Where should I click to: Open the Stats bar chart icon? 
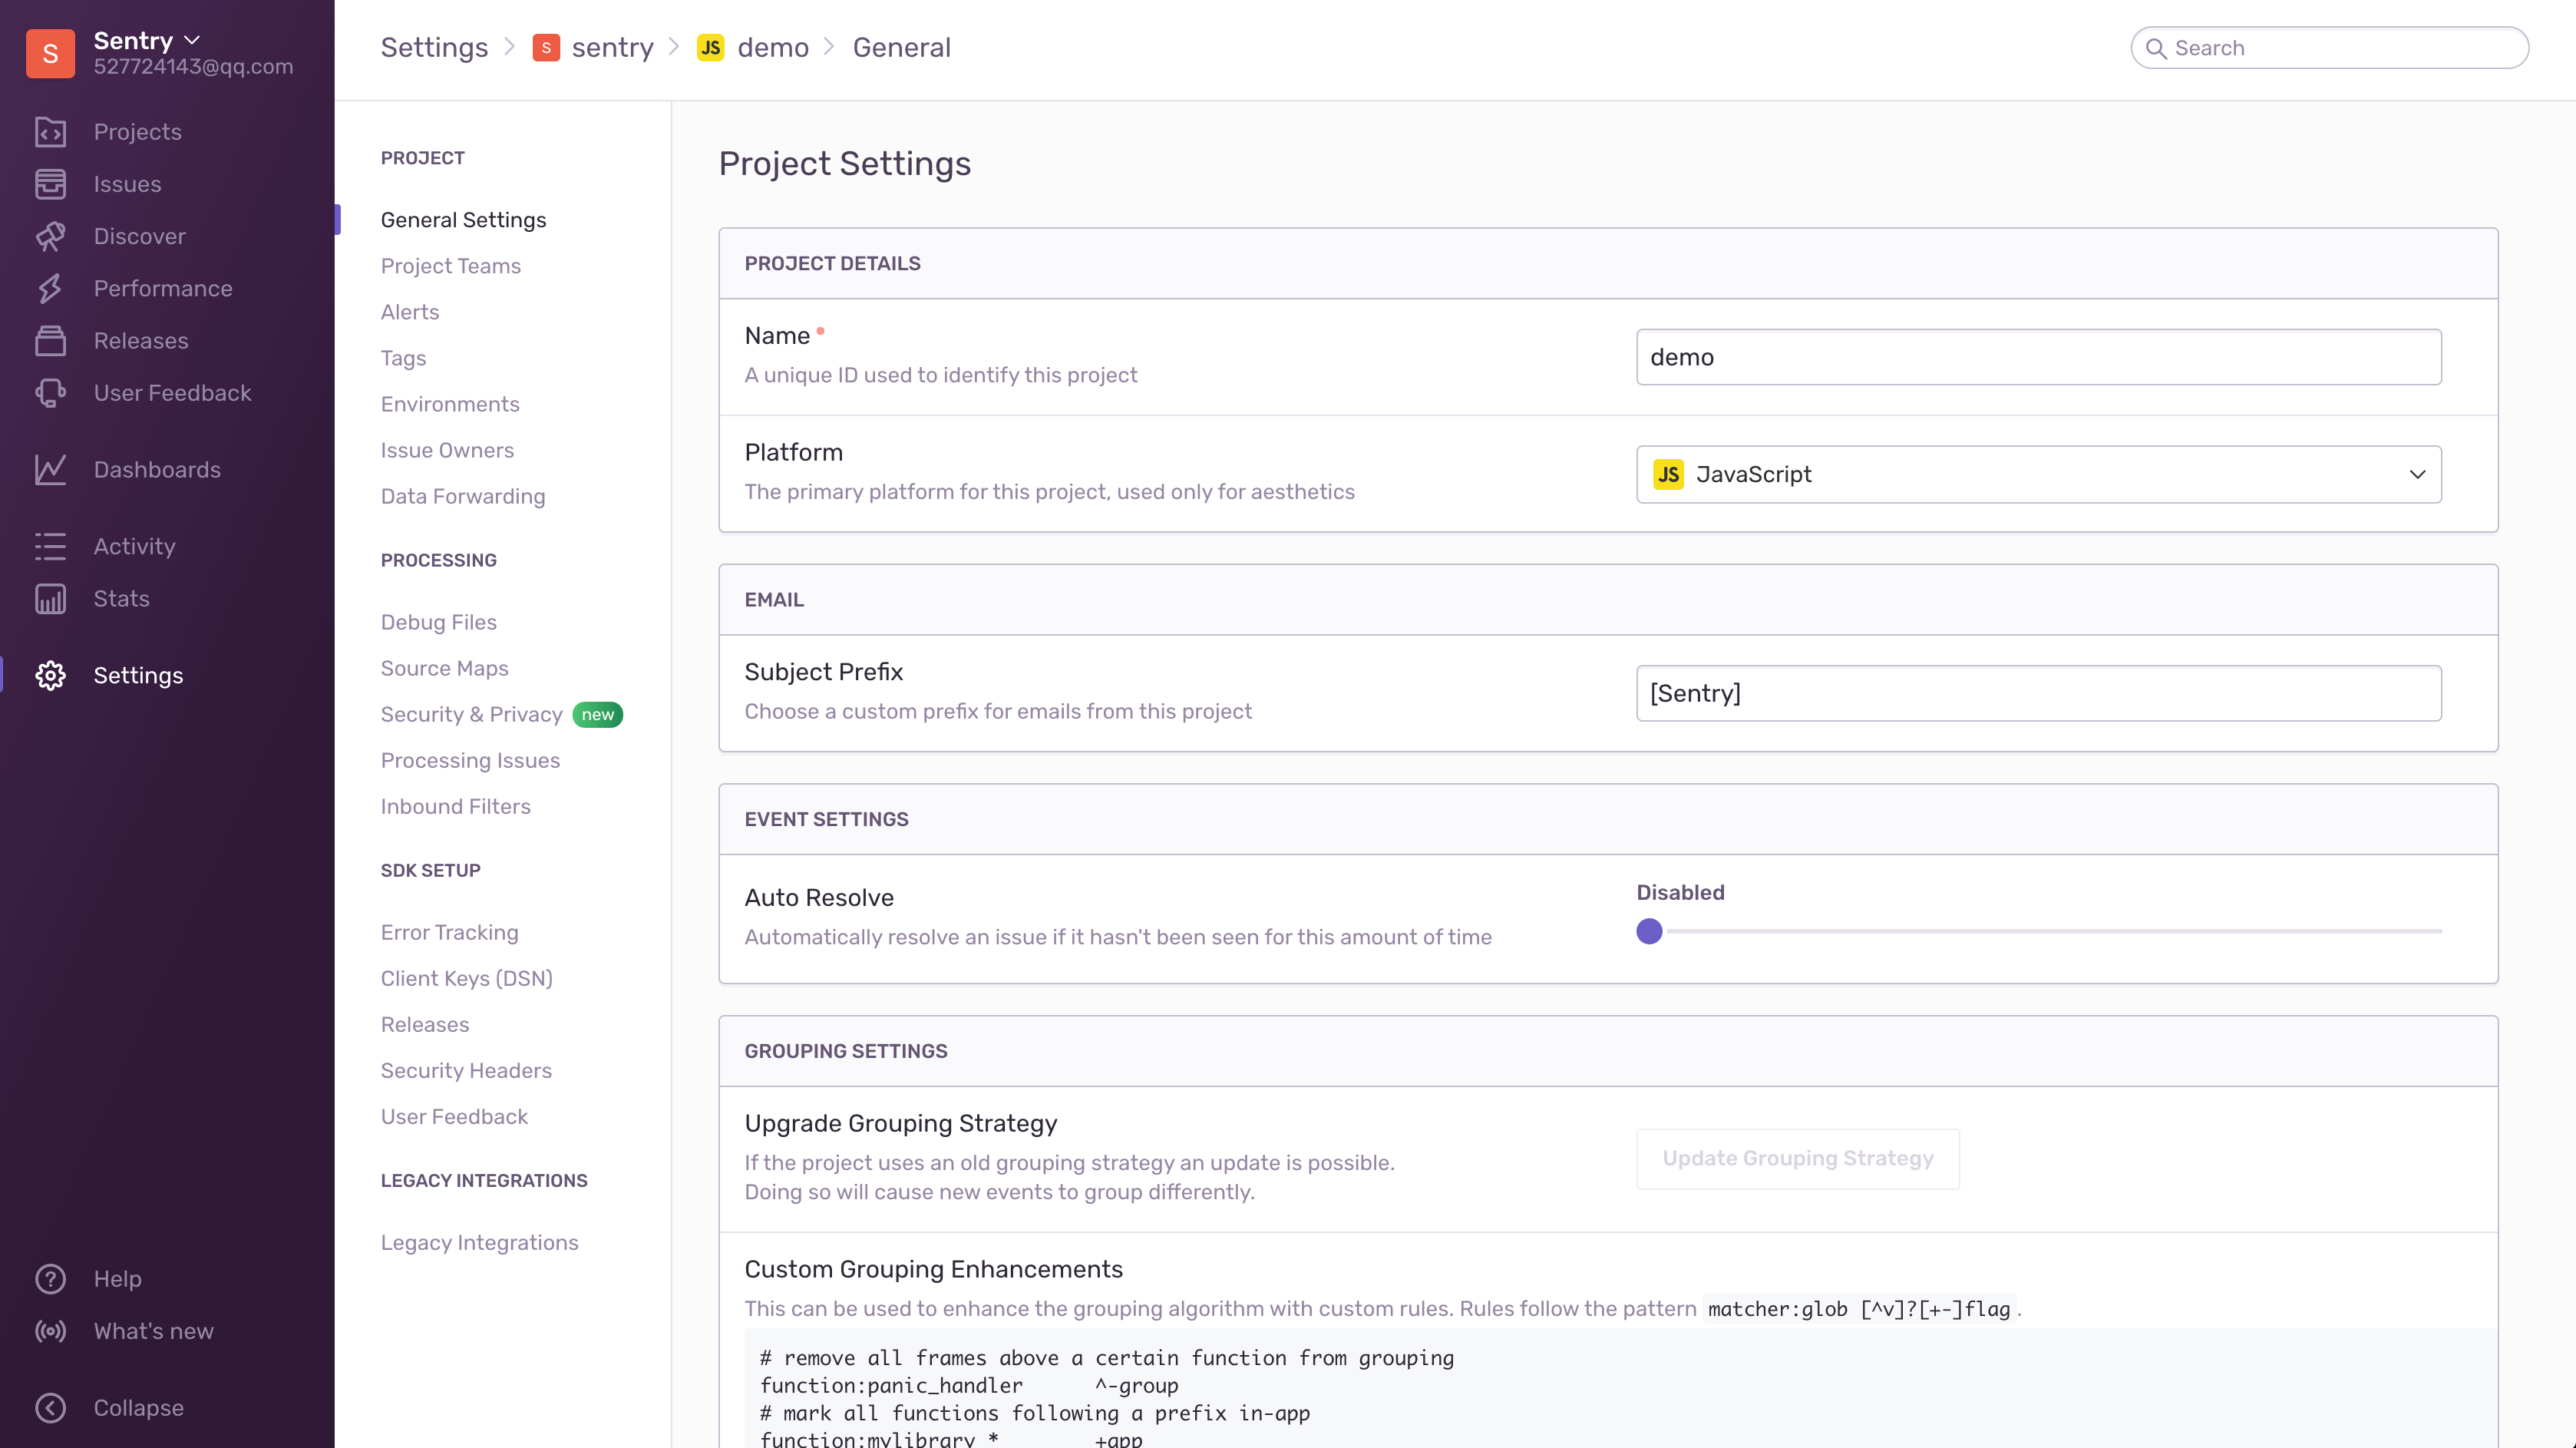point(50,598)
